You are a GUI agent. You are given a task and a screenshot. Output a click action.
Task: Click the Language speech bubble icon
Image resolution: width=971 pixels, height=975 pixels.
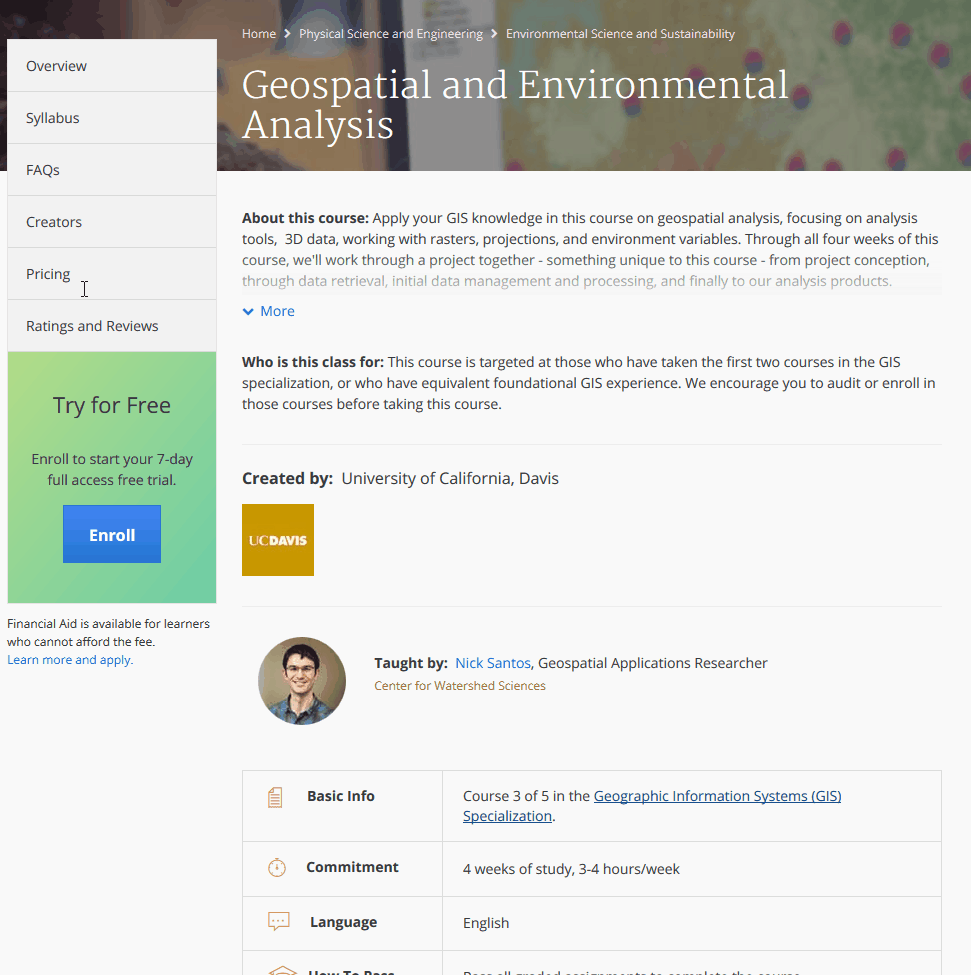278,921
